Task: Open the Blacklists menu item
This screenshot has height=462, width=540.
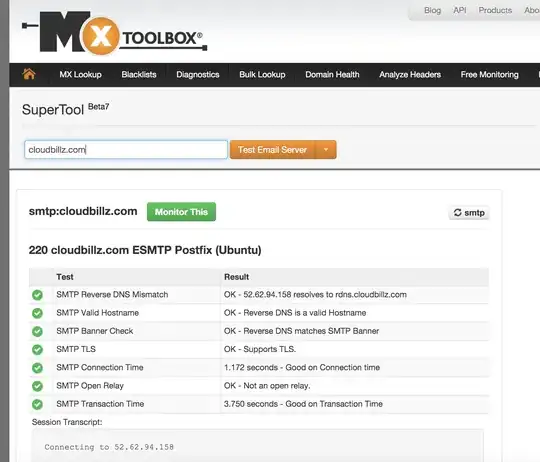Action: point(139,74)
